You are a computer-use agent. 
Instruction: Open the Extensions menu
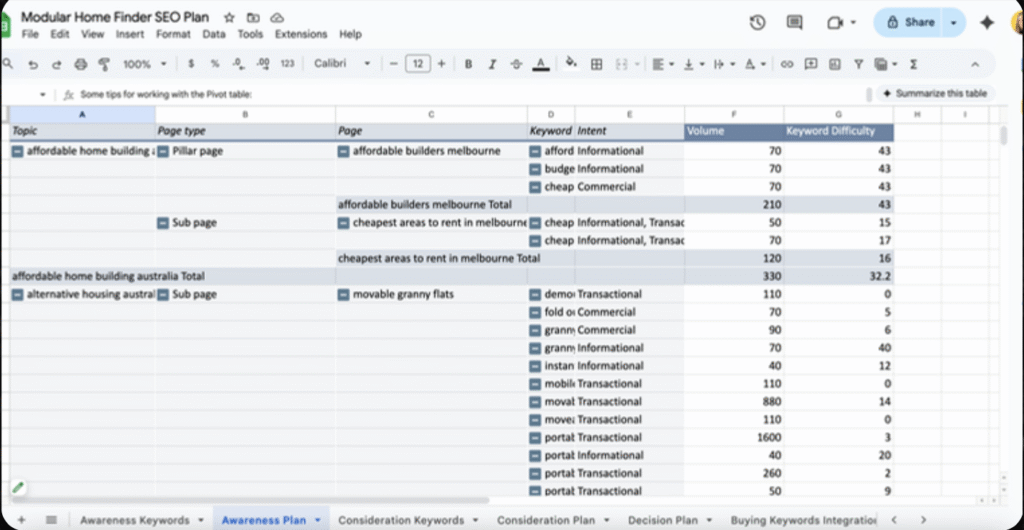(x=300, y=34)
